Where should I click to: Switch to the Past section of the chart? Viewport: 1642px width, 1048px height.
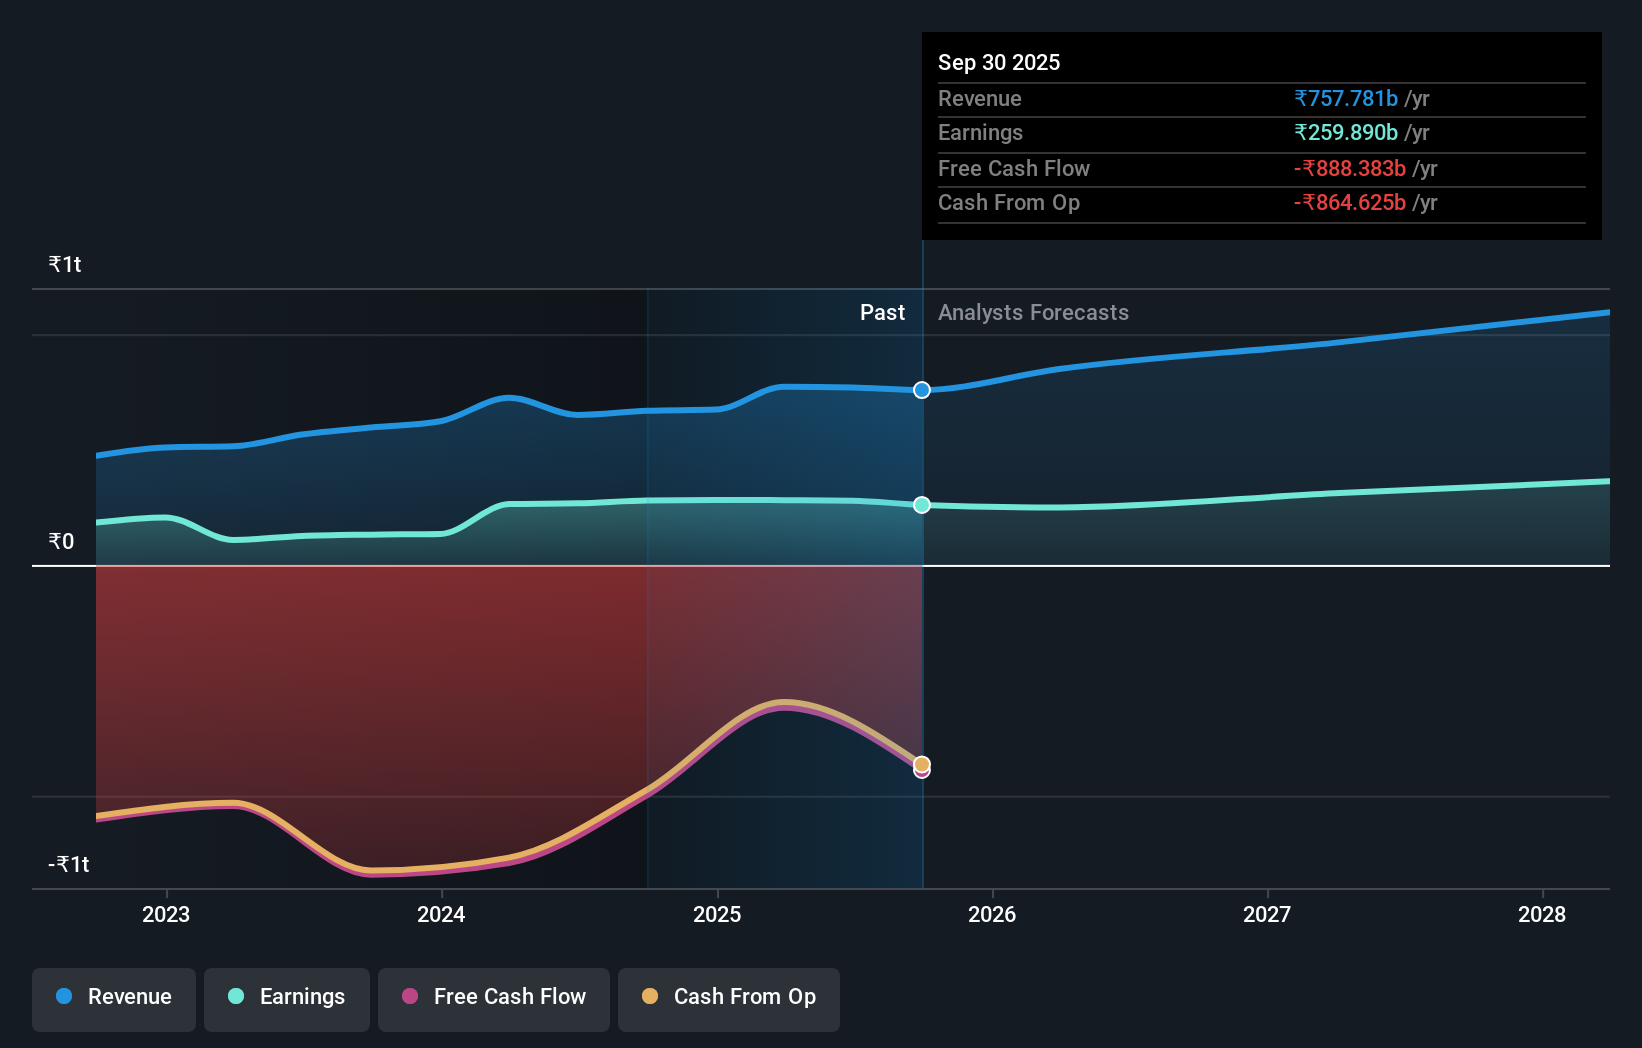point(882,312)
